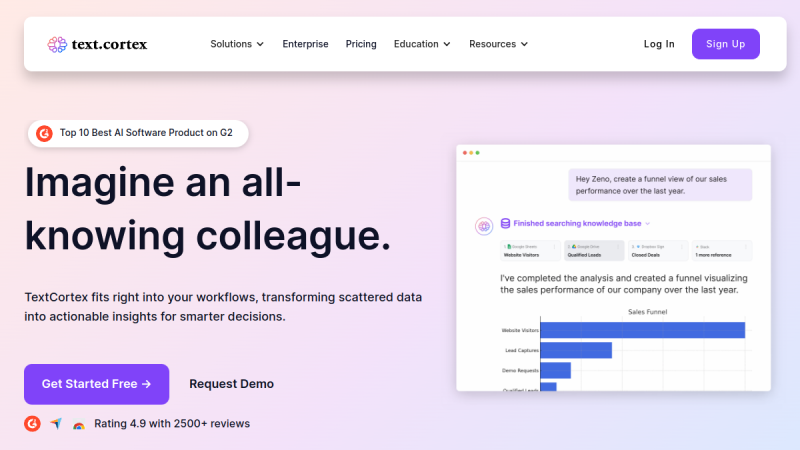Click the text.cortex wordmark
This screenshot has width=800, height=450.
click(x=109, y=44)
